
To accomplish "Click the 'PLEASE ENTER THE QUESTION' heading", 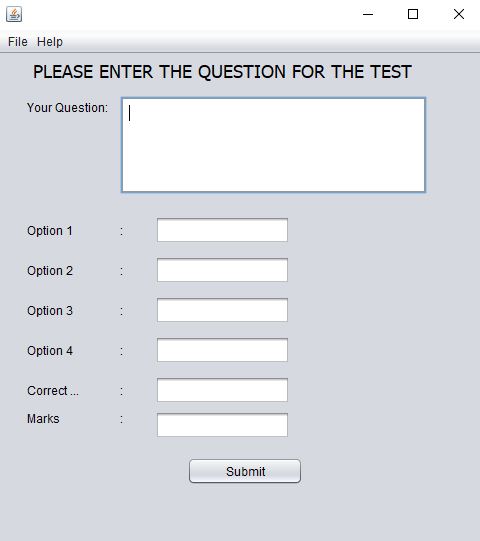I will coord(222,72).
